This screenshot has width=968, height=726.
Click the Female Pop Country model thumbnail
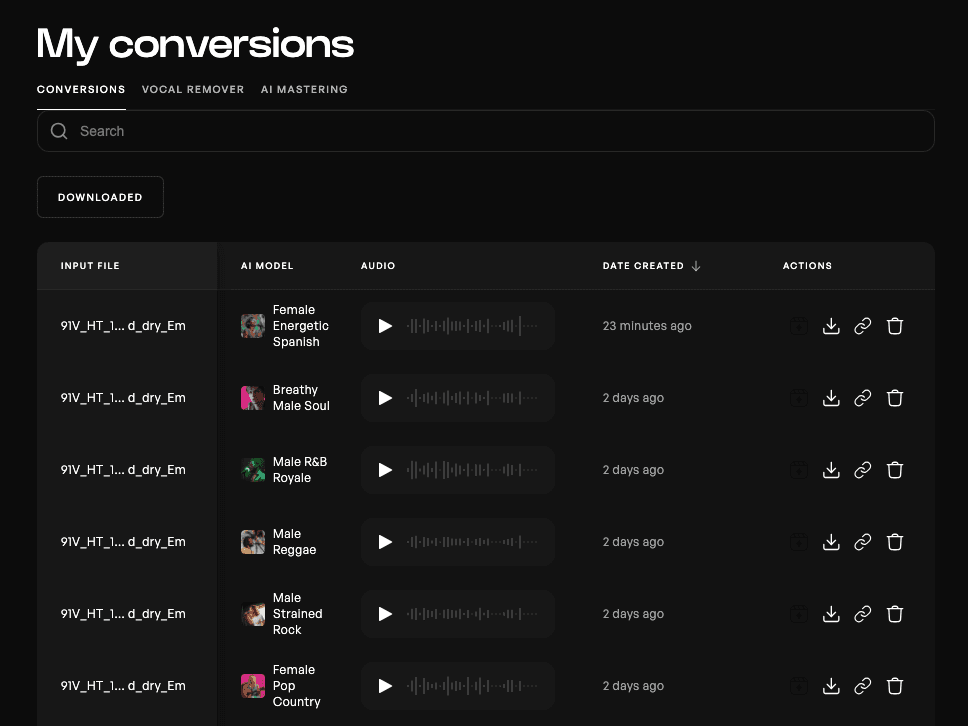(252, 686)
